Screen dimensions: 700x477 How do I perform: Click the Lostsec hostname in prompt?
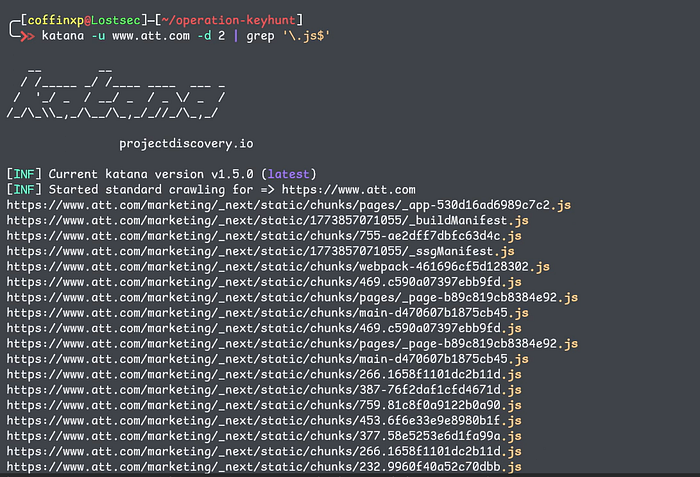tap(116, 20)
